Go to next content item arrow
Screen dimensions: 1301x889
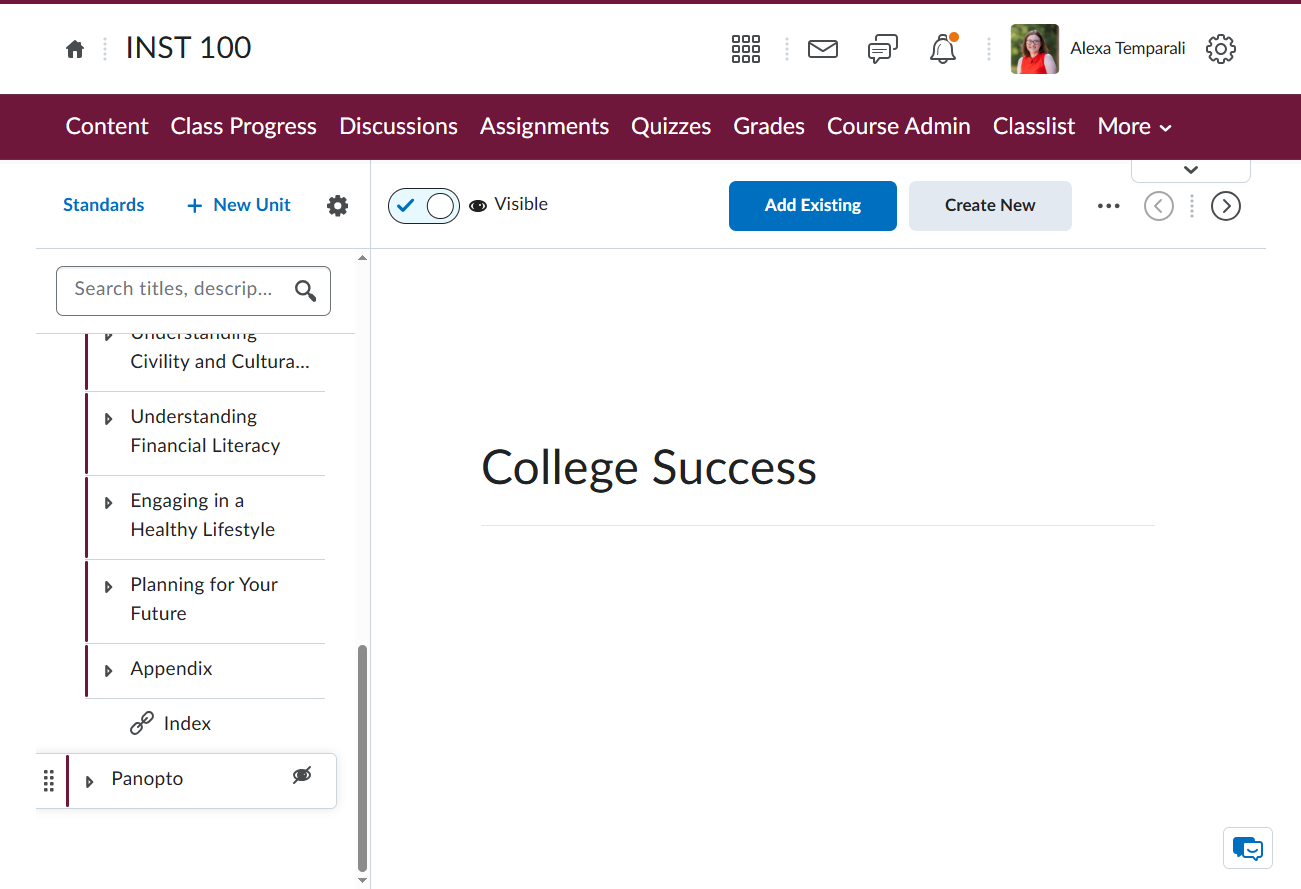(x=1226, y=206)
